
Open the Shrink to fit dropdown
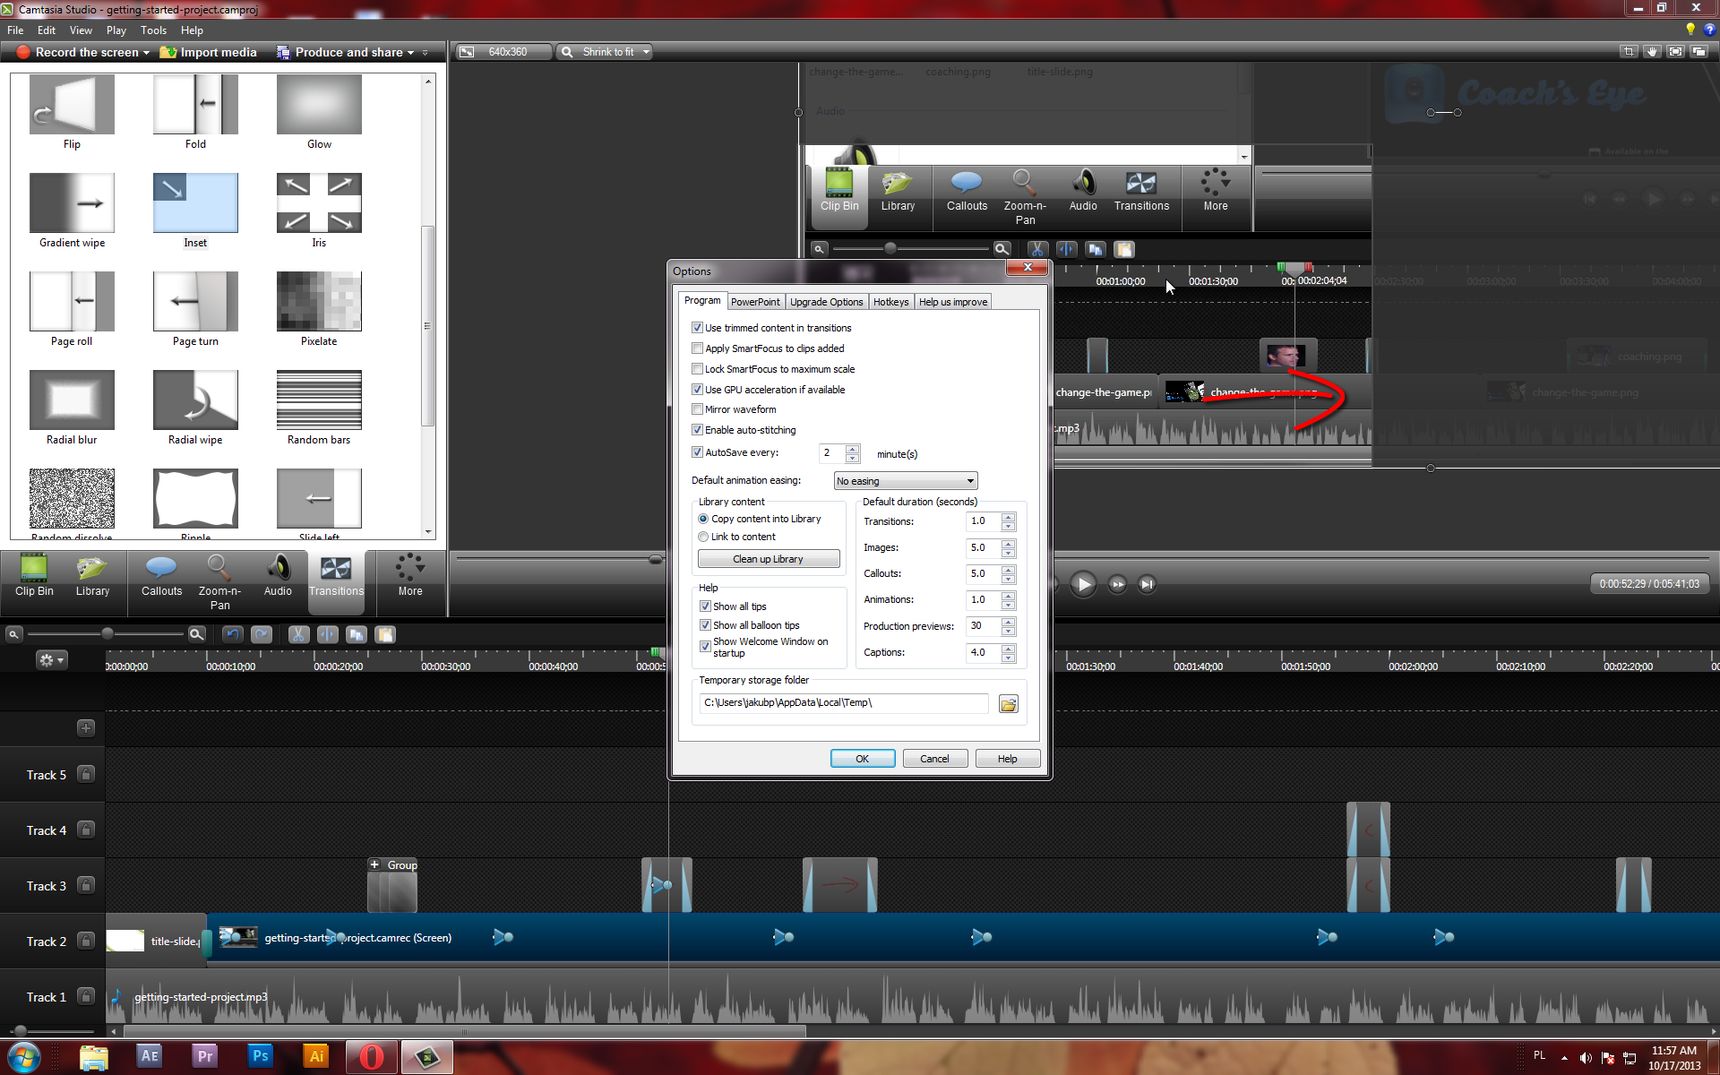click(606, 52)
